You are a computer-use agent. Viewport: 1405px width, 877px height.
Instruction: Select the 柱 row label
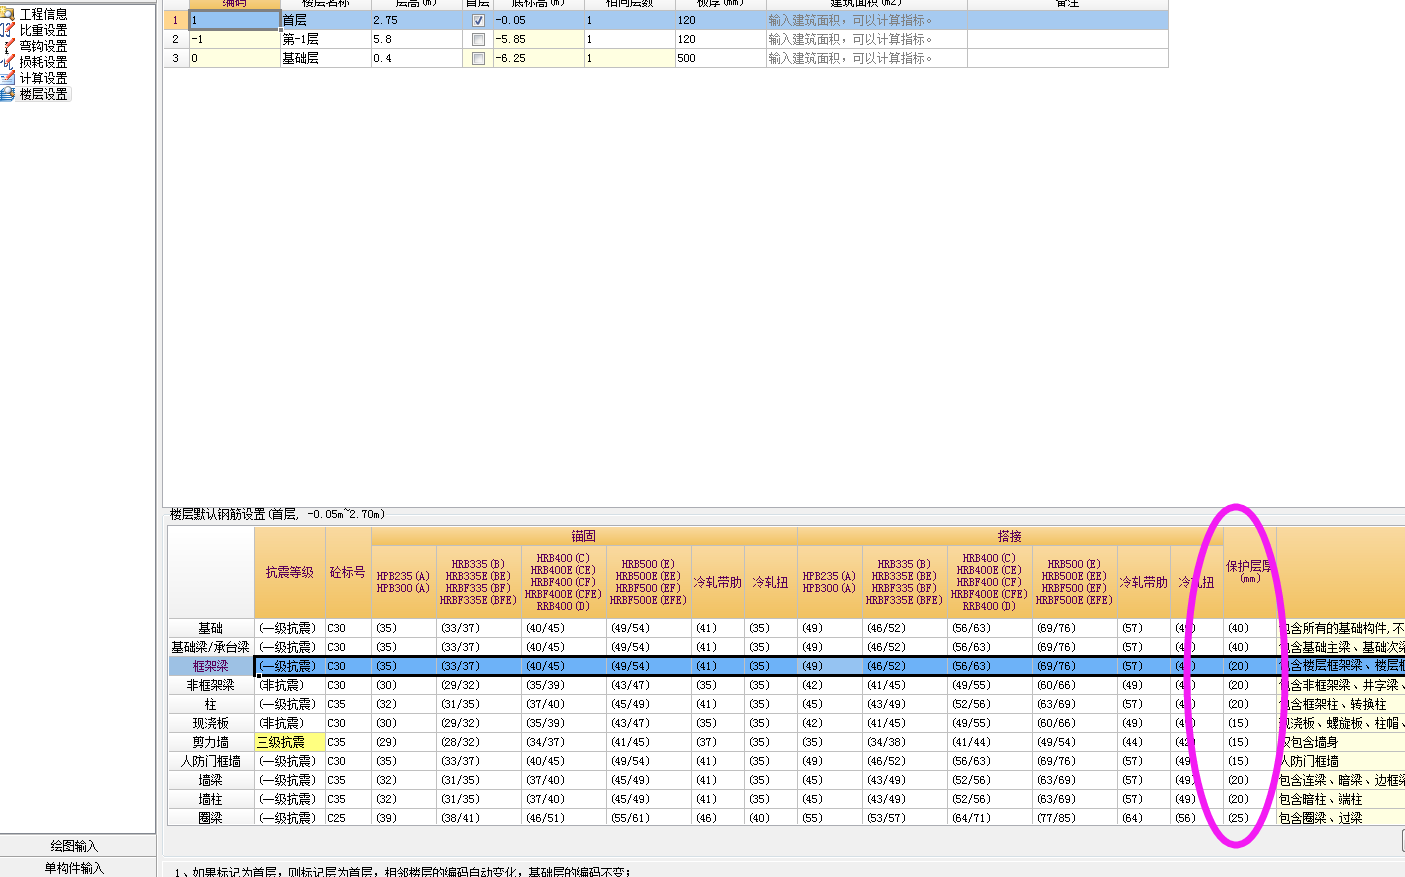pos(210,704)
